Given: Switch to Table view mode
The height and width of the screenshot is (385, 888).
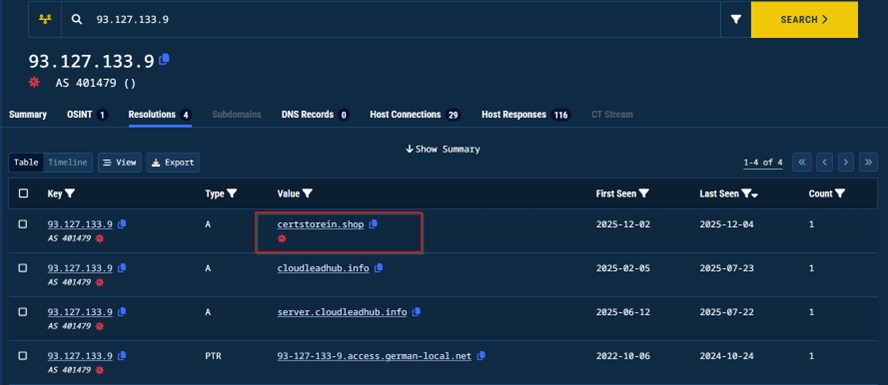Looking at the screenshot, I should click(26, 162).
